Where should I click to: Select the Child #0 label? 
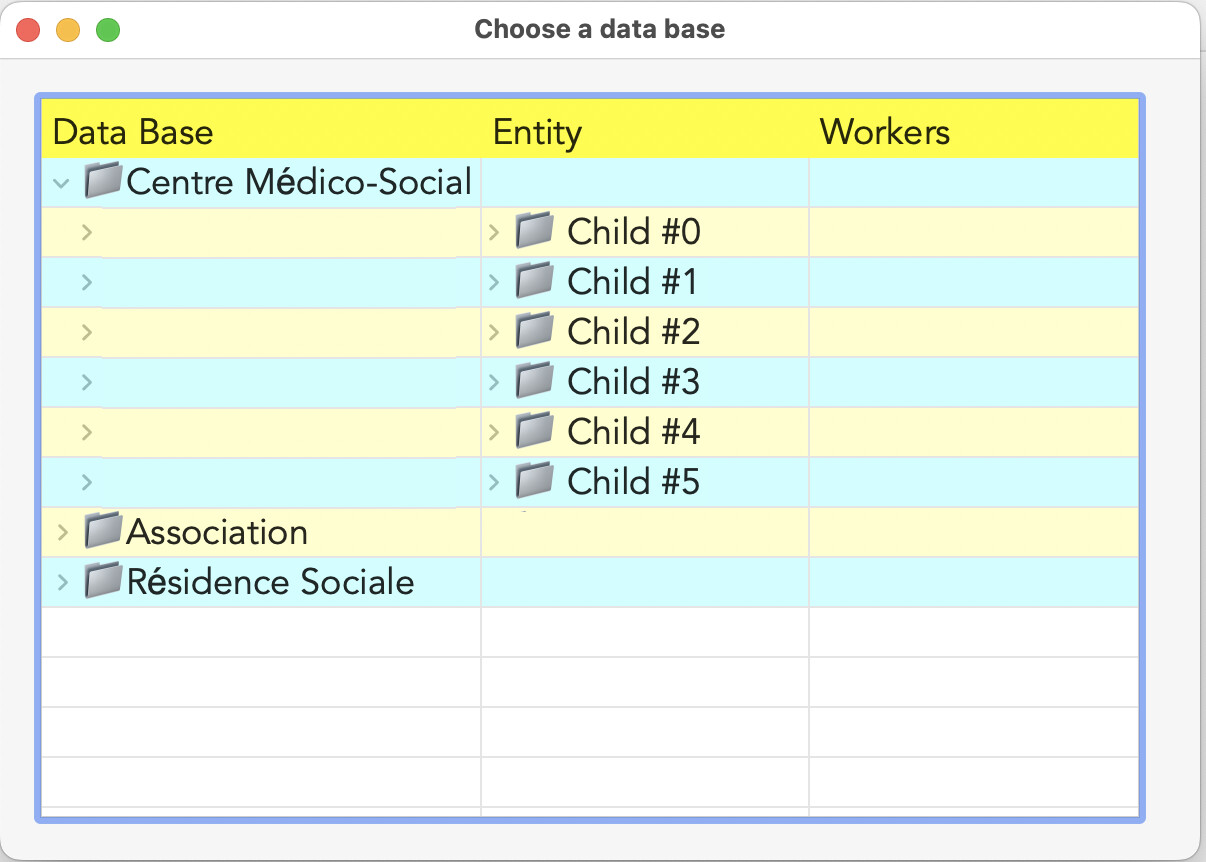pyautogui.click(x=634, y=232)
